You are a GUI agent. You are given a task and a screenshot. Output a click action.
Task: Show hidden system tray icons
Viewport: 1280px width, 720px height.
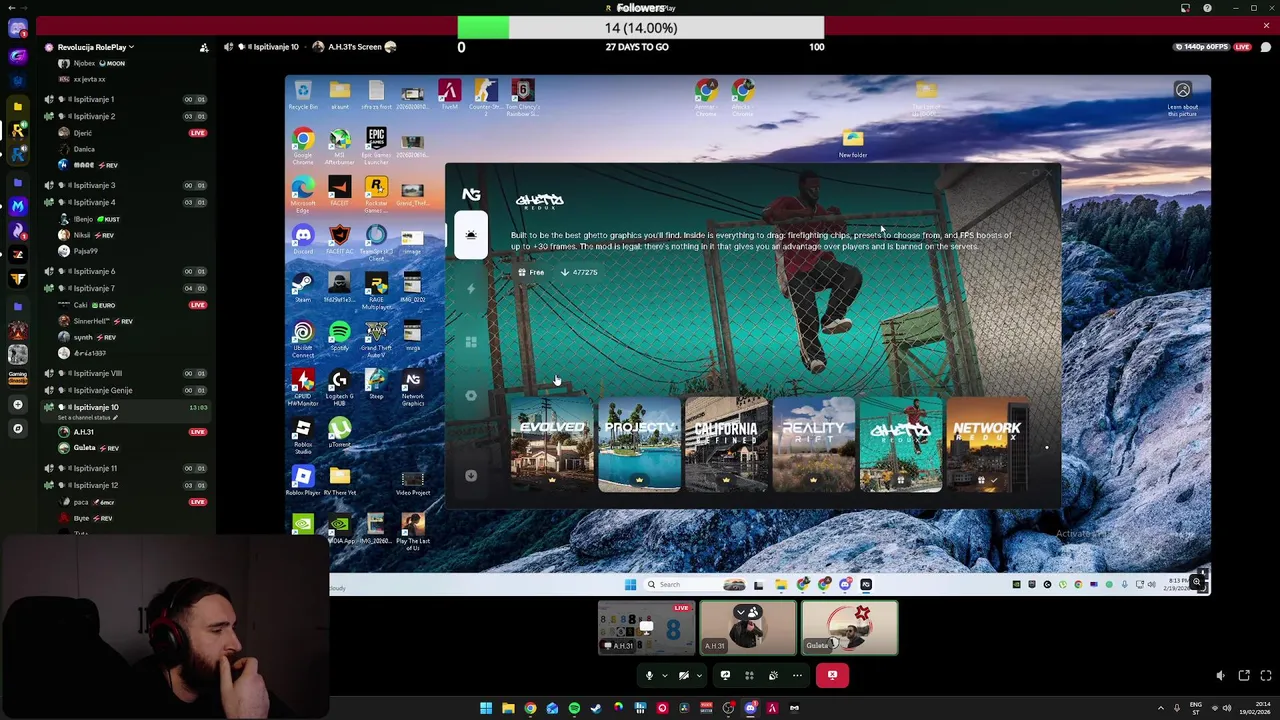(x=1160, y=708)
